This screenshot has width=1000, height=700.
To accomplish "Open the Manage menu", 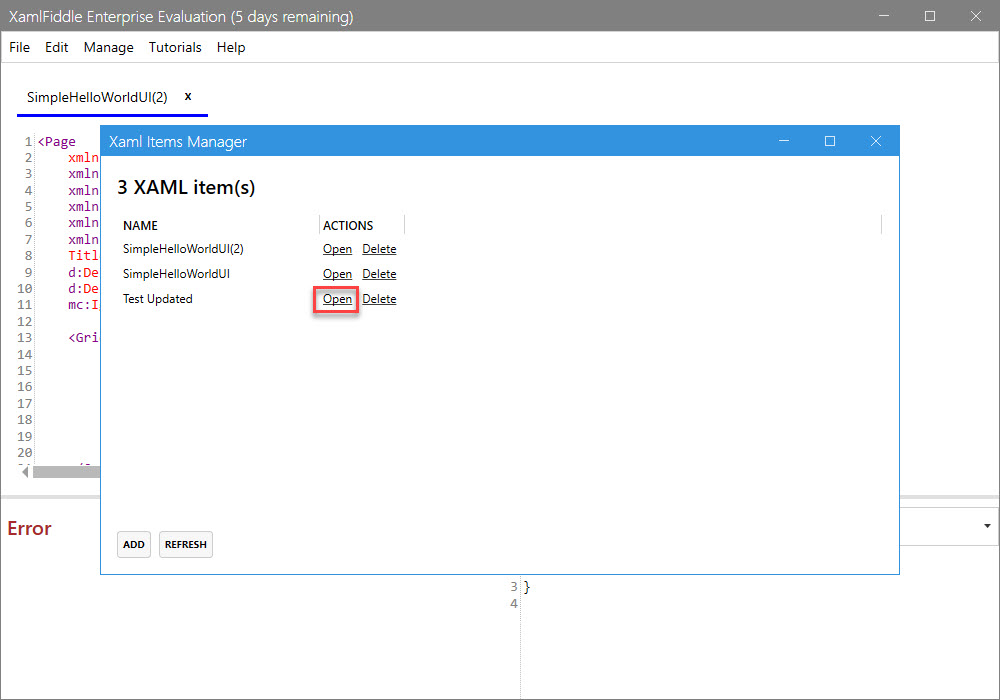I will 108,47.
